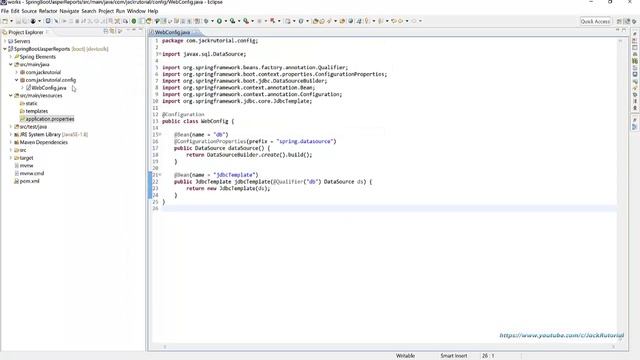Collapse All in Project Explorer toolbar
This screenshot has height=360, width=640.
coord(106,31)
